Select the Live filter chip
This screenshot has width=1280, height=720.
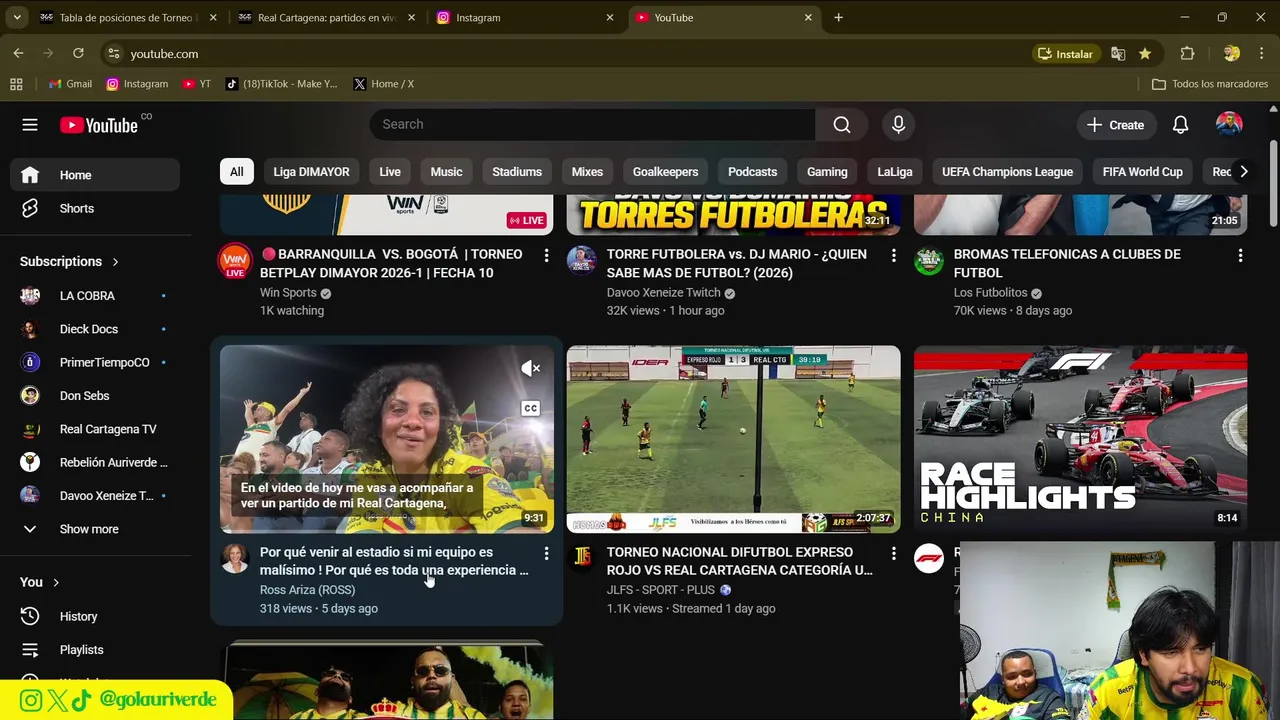tap(390, 172)
